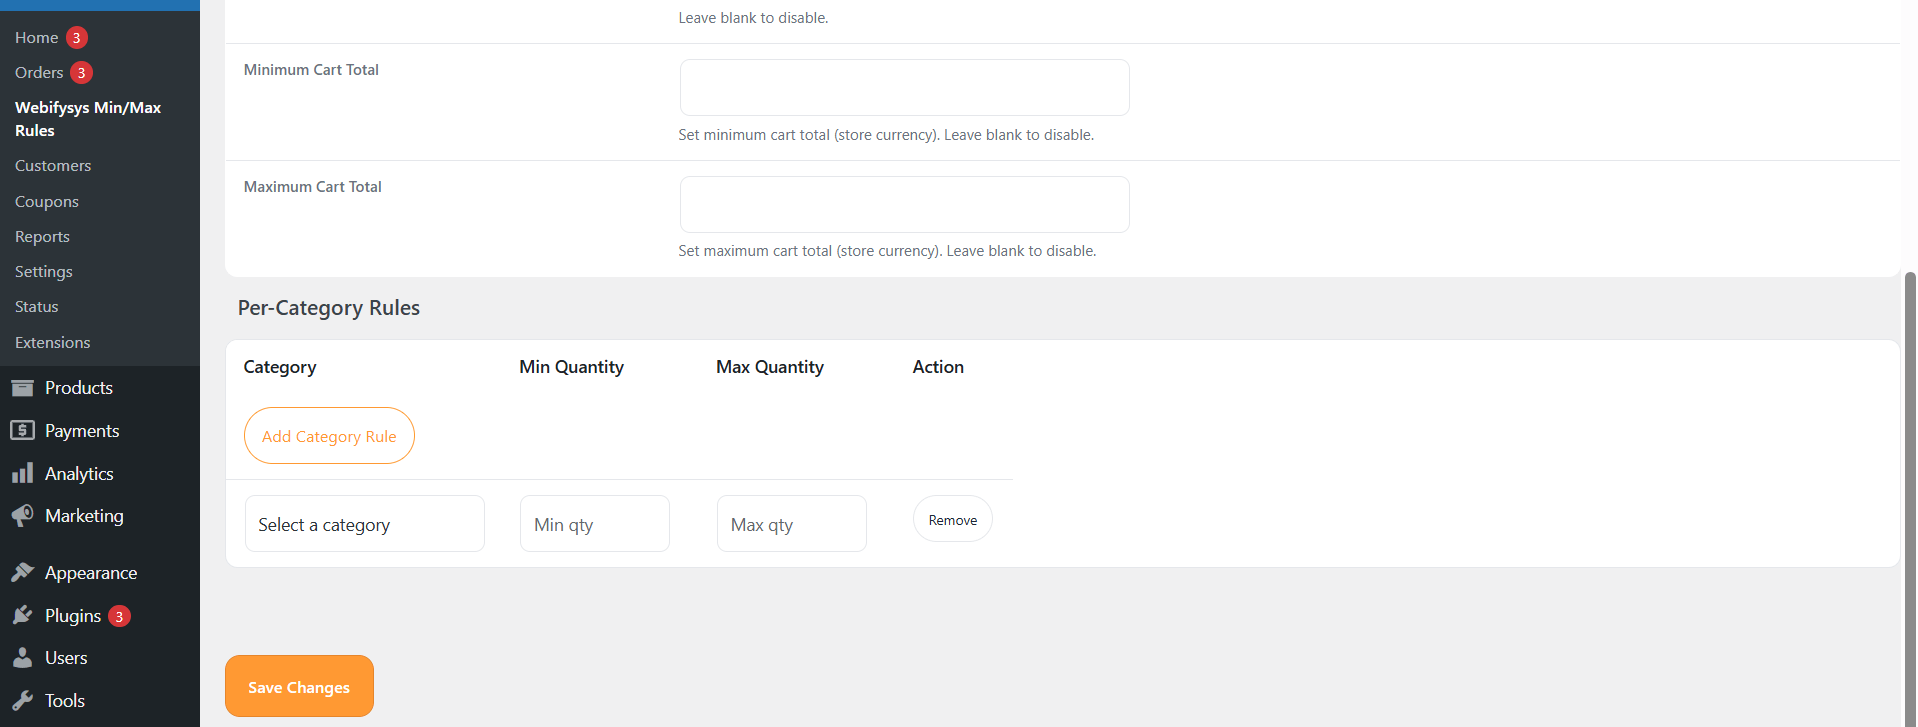Screen dimensions: 1918x727
Task: Click the Analytics bar chart icon
Action: click(x=22, y=474)
